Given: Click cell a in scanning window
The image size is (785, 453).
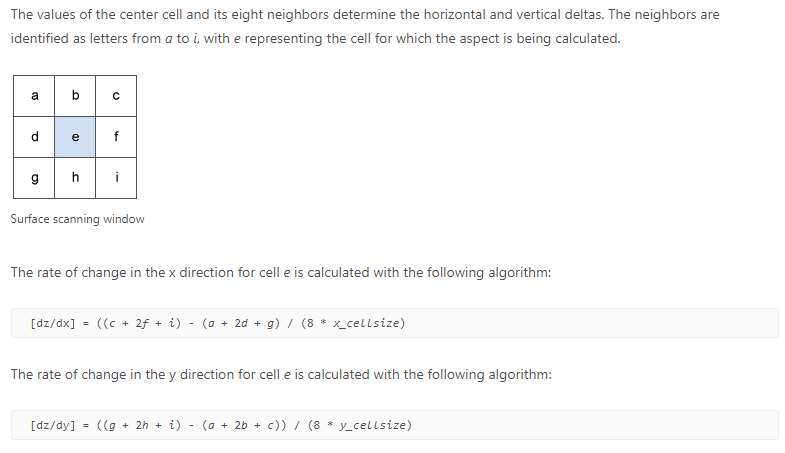Looking at the screenshot, I should pyautogui.click(x=34, y=96).
